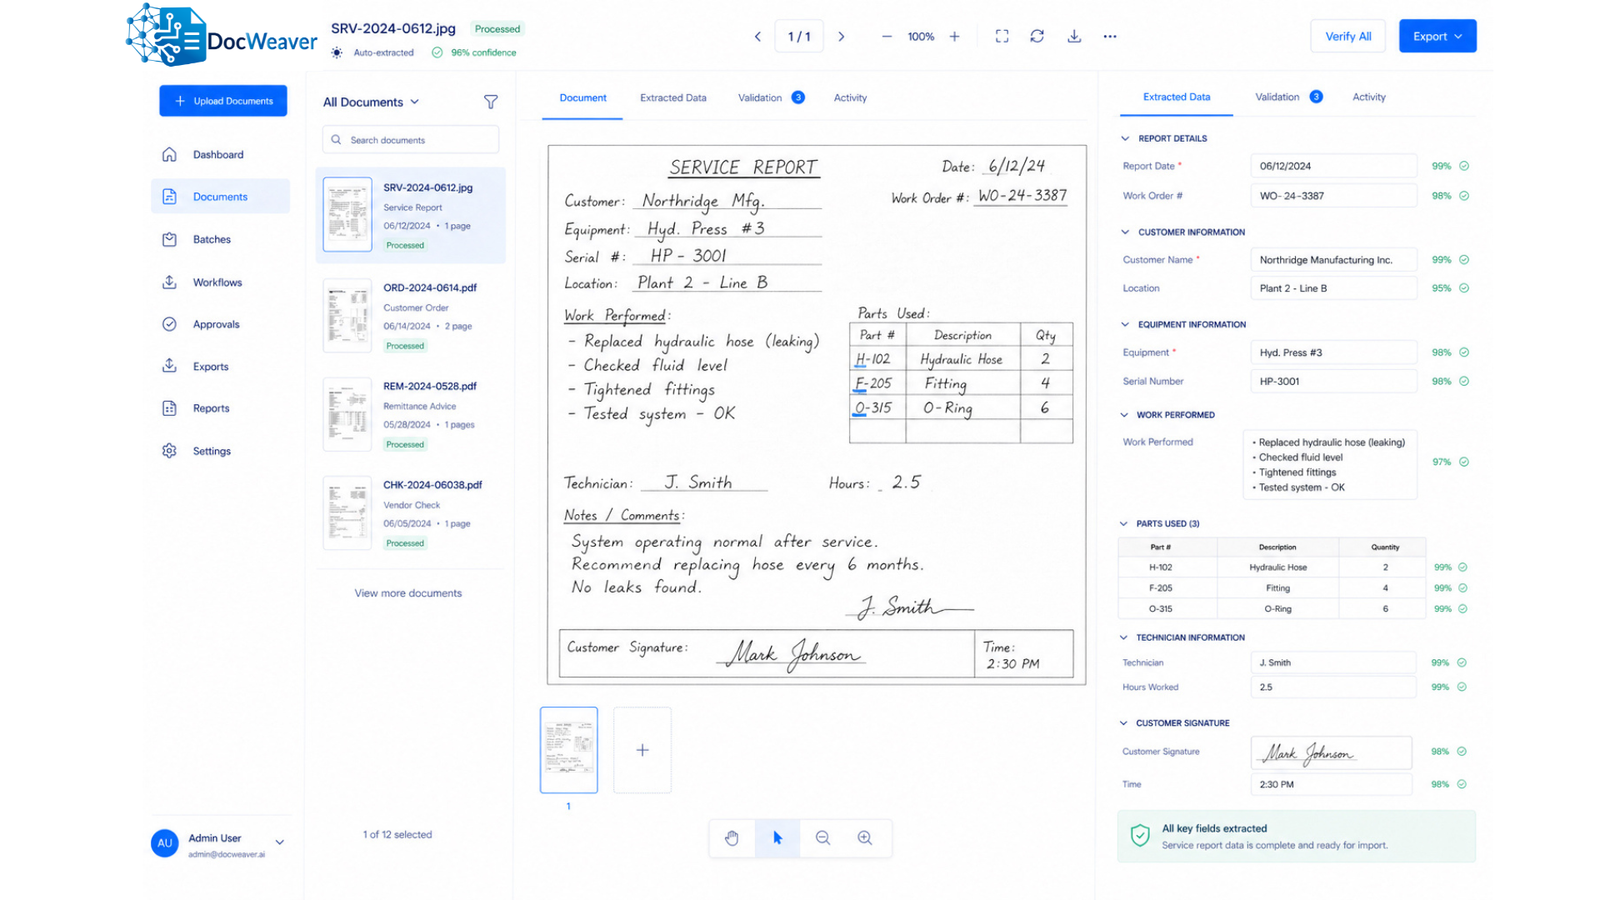Screen dimensions: 1600x900
Task: Switch to center Extracted Data tab
Action: click(x=673, y=98)
